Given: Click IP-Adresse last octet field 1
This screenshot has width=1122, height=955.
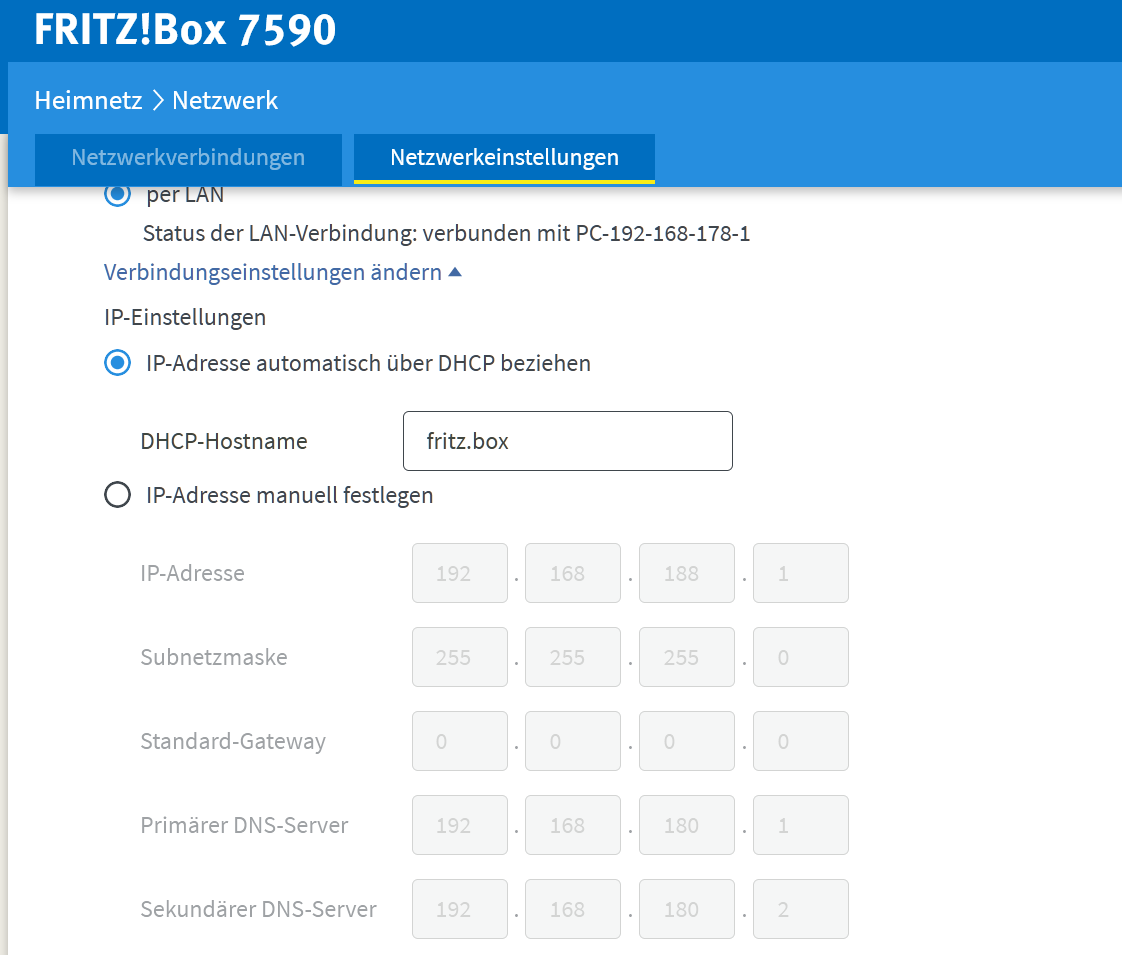Looking at the screenshot, I should pyautogui.click(x=801, y=573).
